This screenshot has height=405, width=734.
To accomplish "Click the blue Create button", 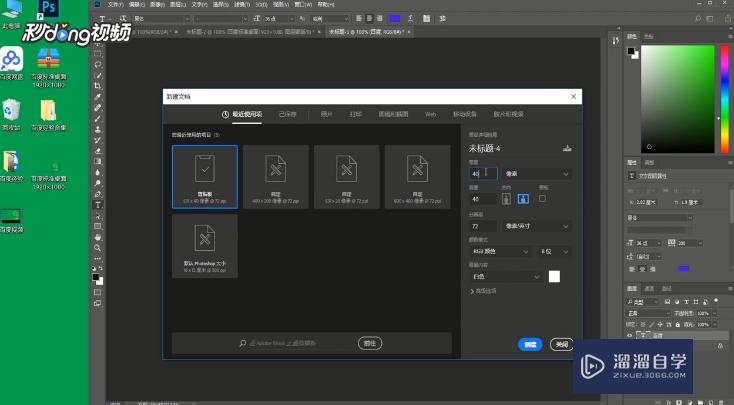I will coord(530,344).
